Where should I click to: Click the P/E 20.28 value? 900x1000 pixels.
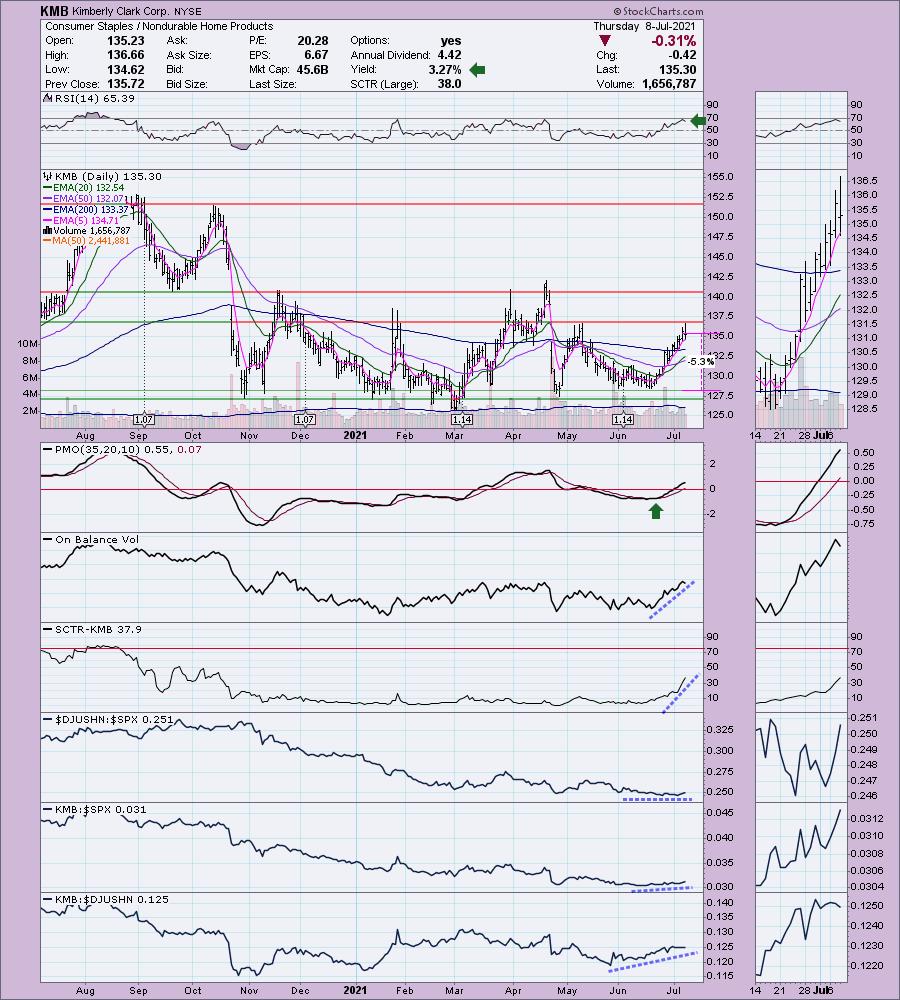tap(313, 40)
